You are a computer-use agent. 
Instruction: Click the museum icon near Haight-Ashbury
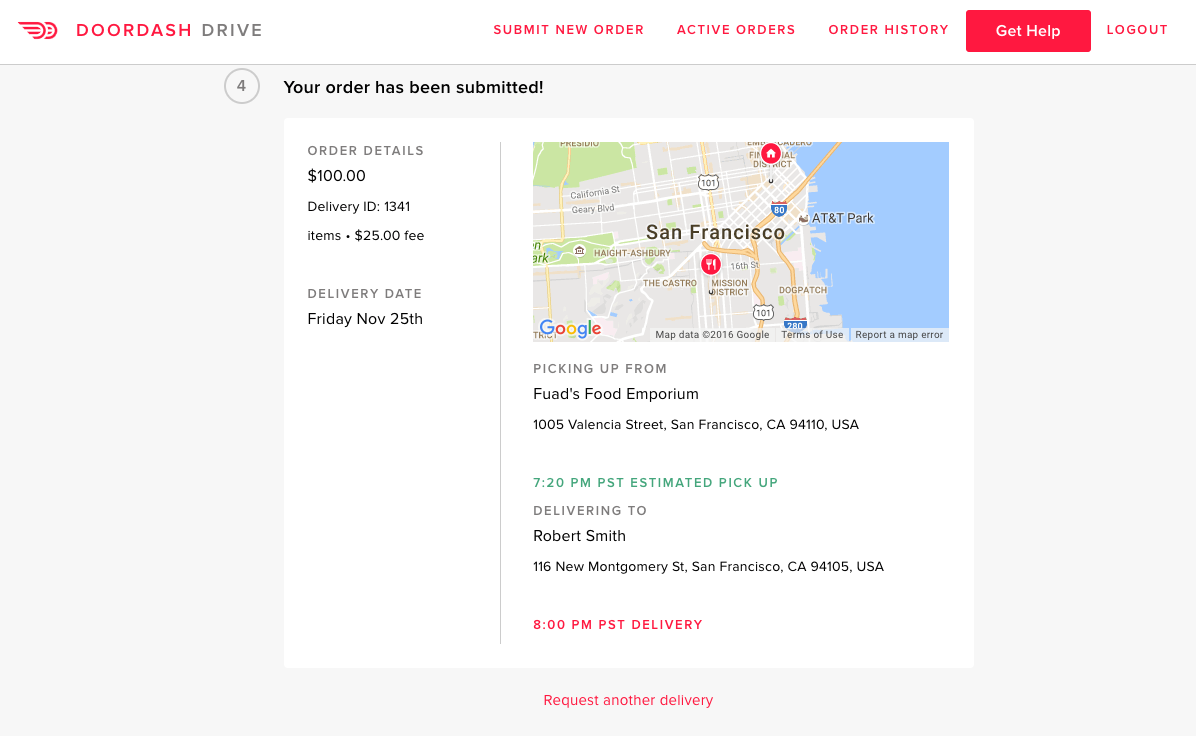(x=580, y=250)
